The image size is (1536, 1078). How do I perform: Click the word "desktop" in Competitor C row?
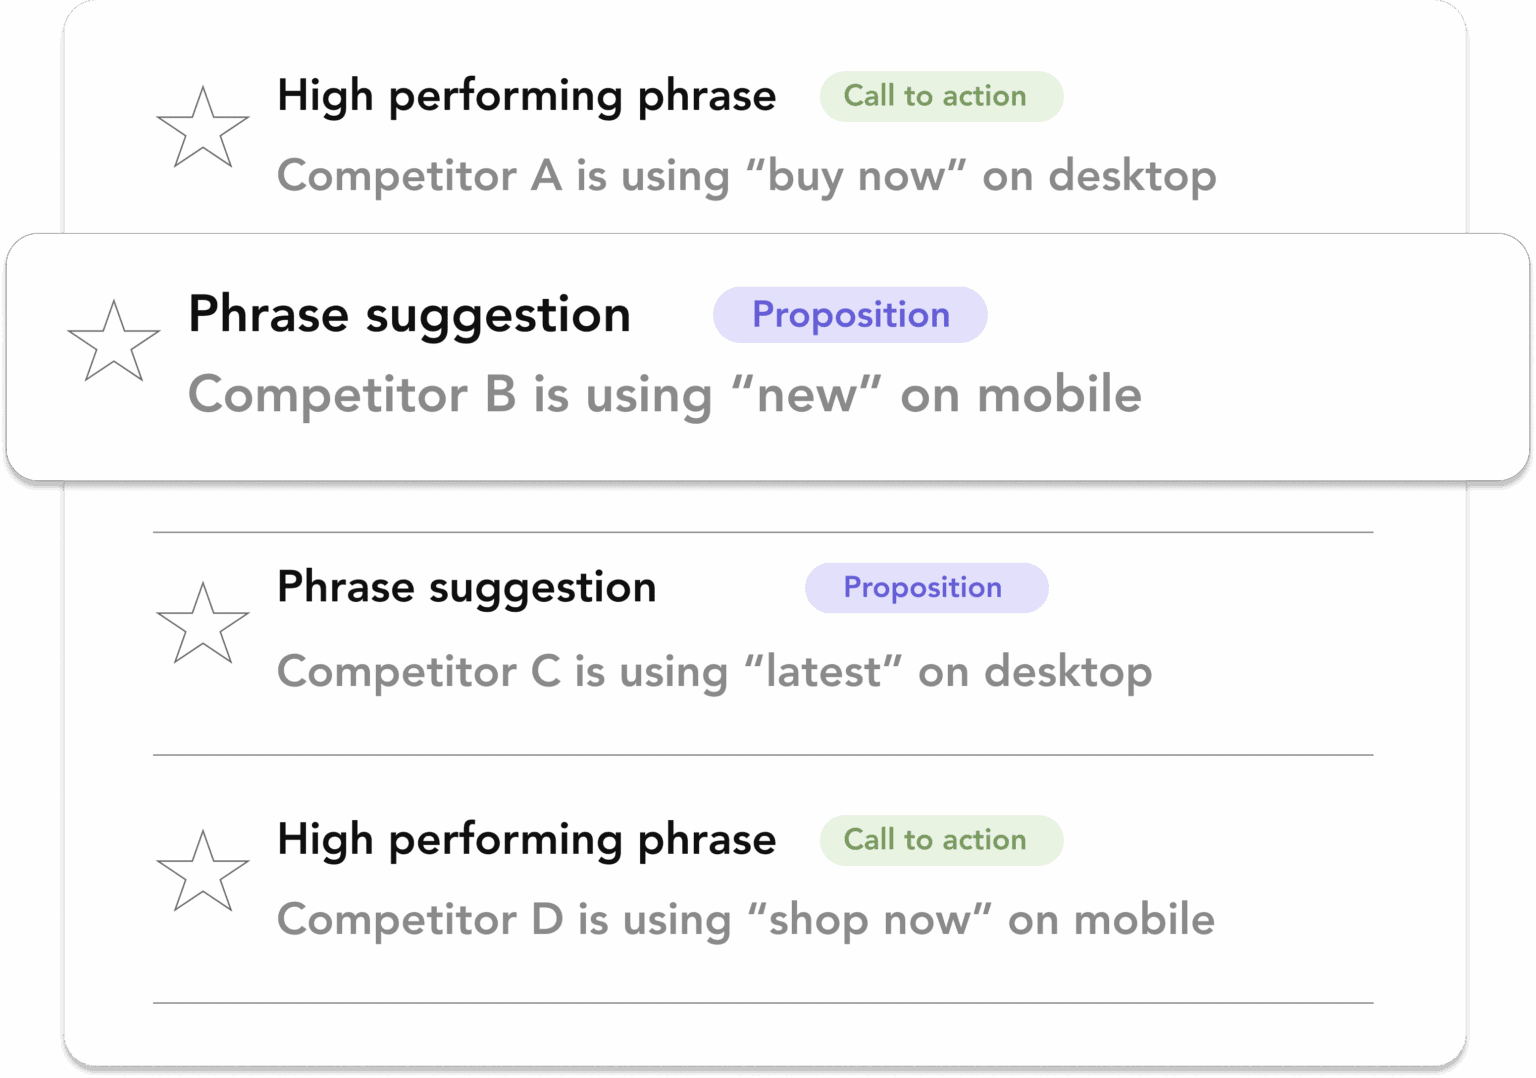pyautogui.click(x=1068, y=672)
